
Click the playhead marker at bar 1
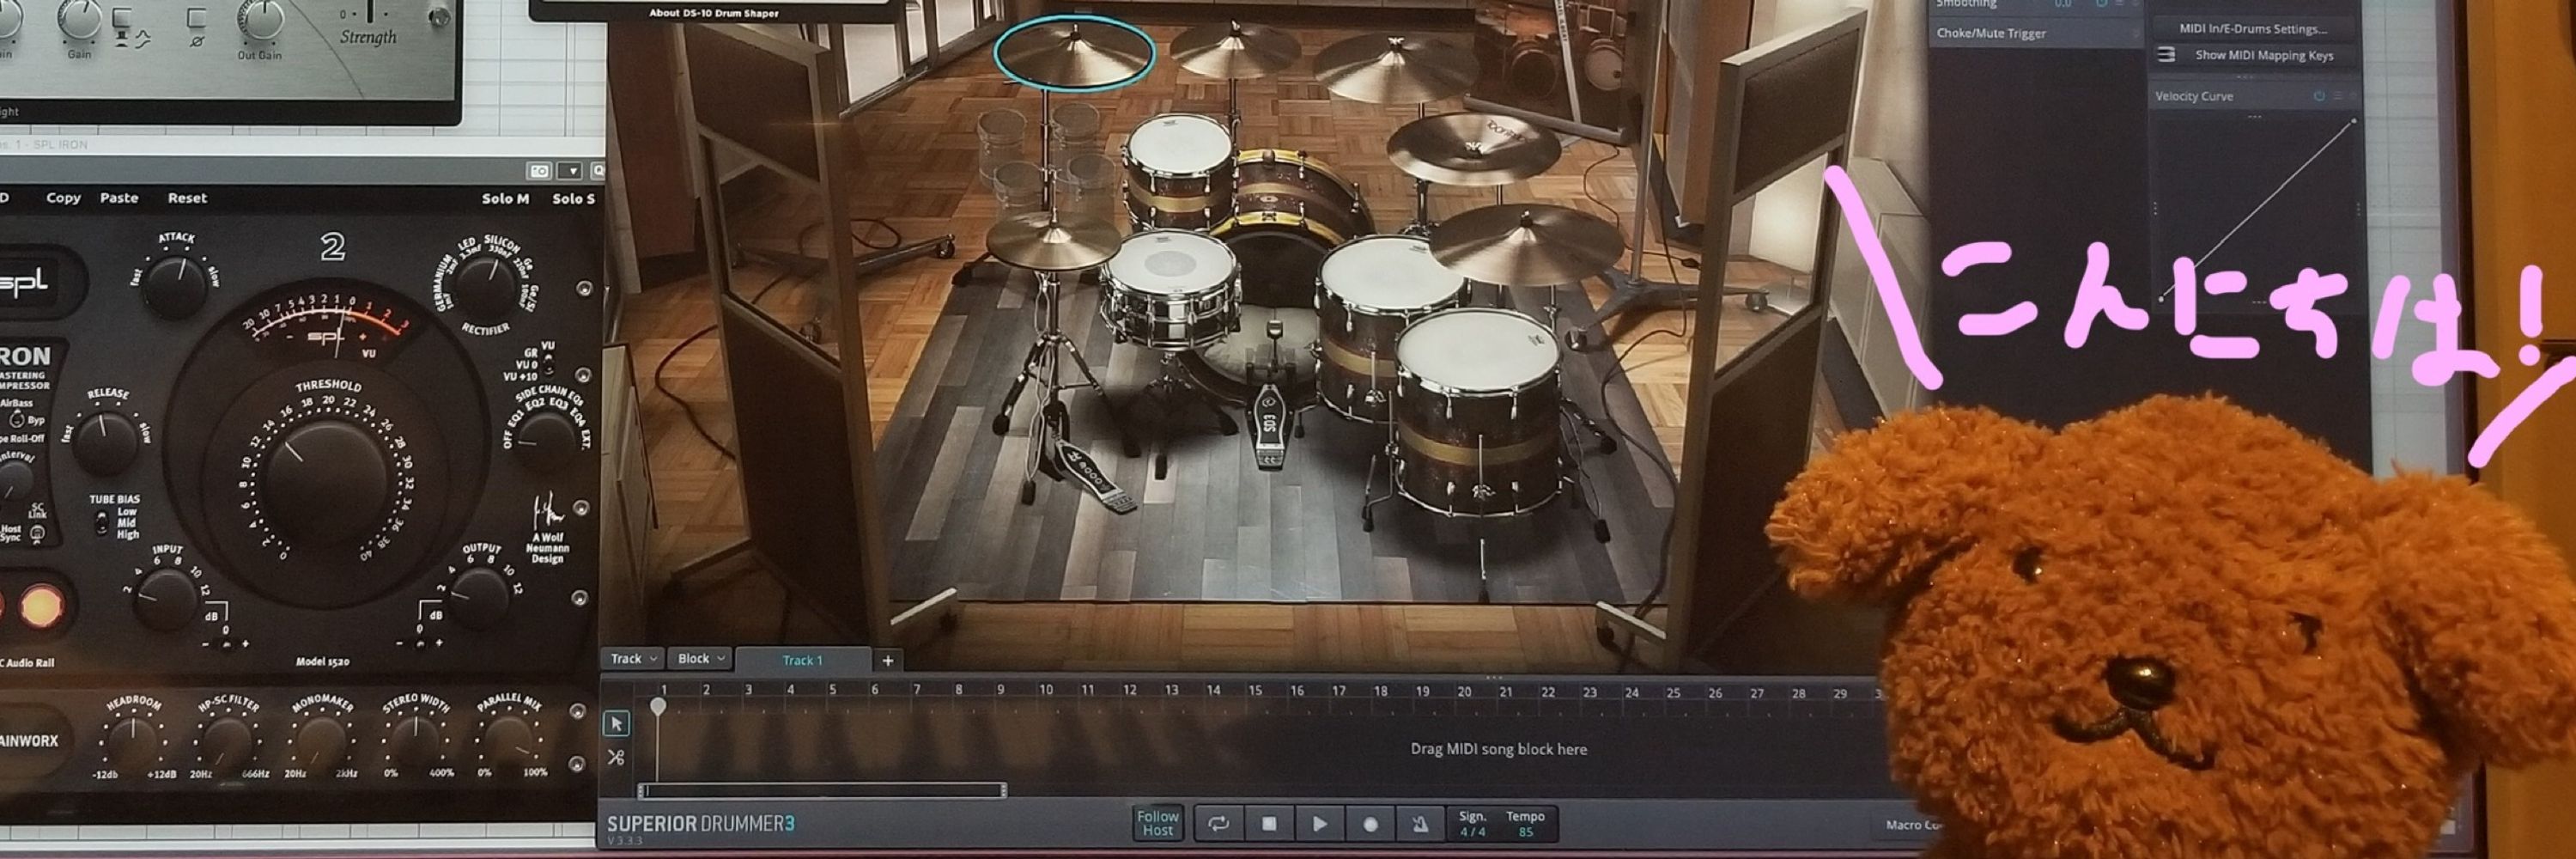click(658, 707)
